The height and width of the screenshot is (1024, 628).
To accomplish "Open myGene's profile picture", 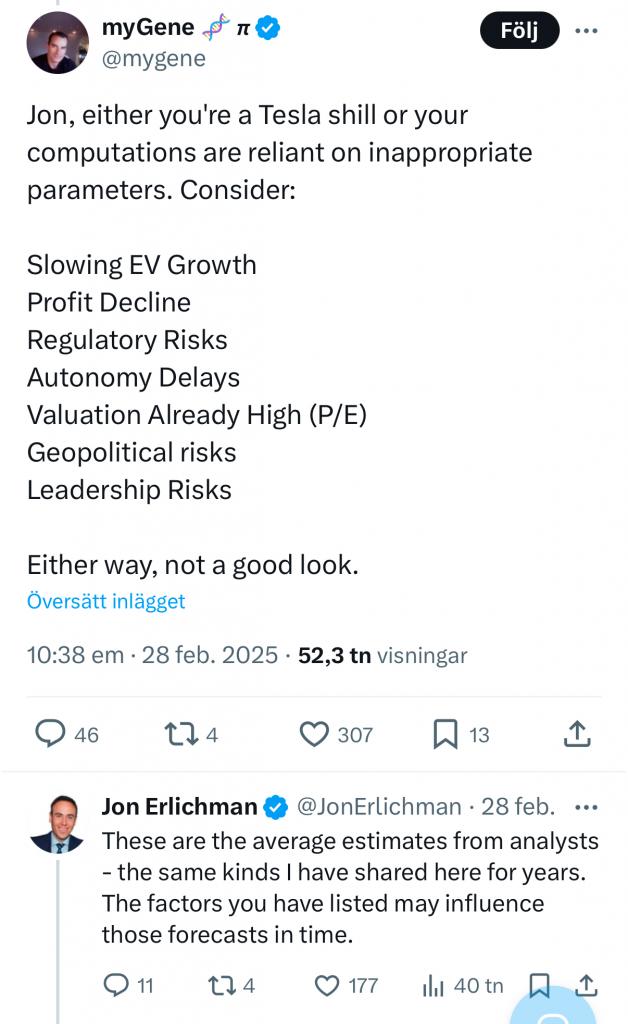I will [x=57, y=44].
